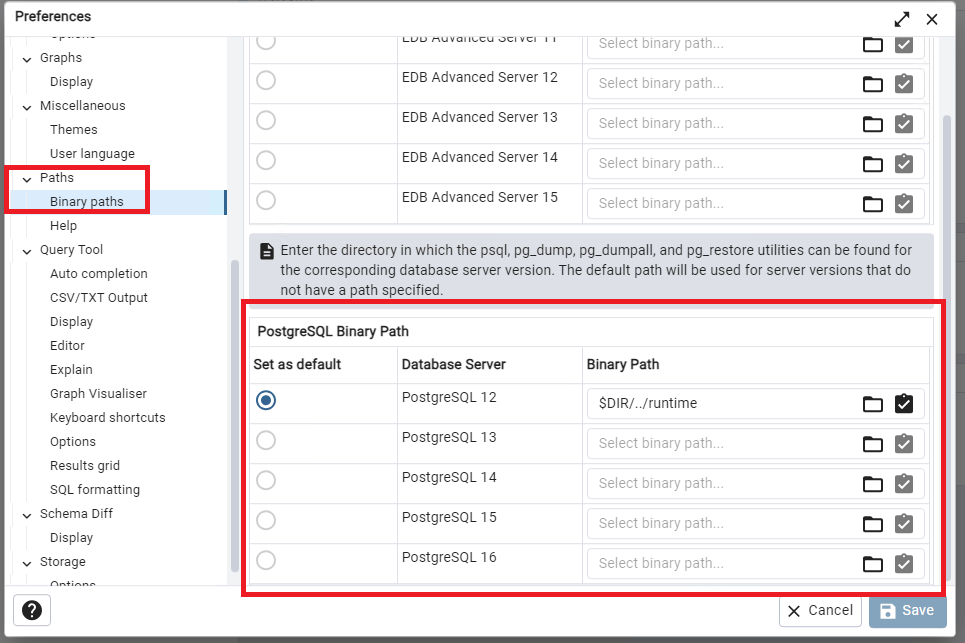
Task: Open Themes preferences
Action: pyautogui.click(x=74, y=130)
